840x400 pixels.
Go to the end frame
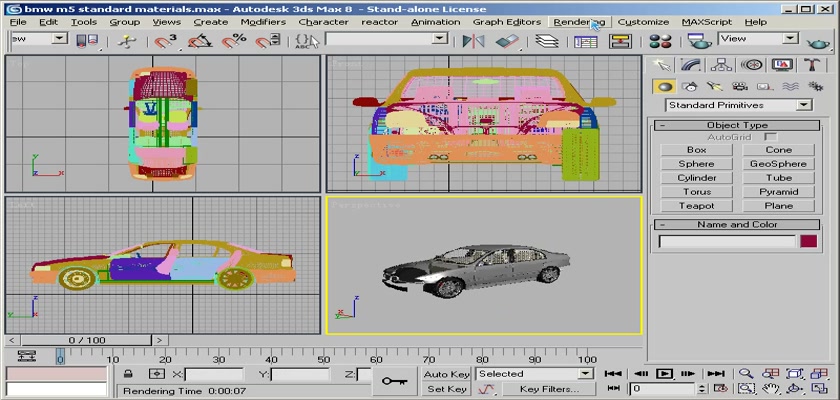coord(716,373)
